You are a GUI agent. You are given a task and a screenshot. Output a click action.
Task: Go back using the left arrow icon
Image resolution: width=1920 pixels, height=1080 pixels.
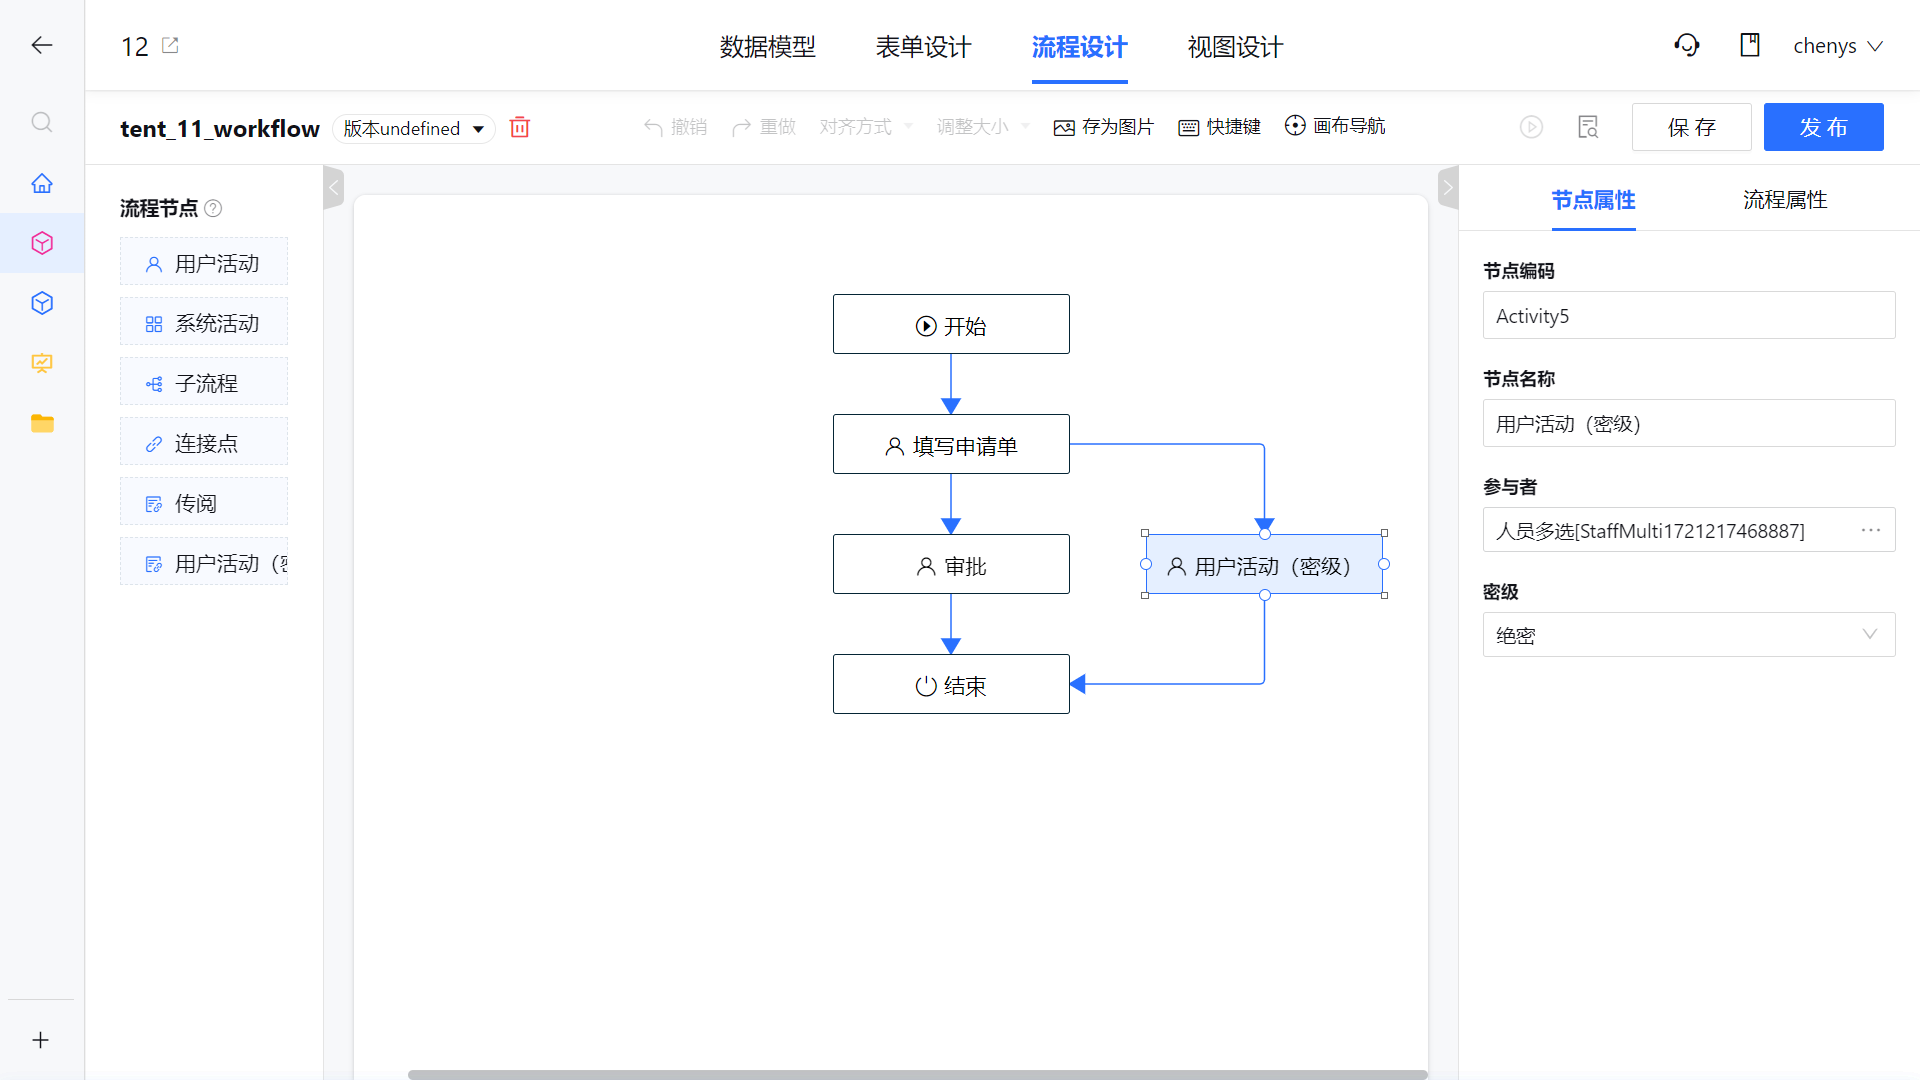[42, 45]
